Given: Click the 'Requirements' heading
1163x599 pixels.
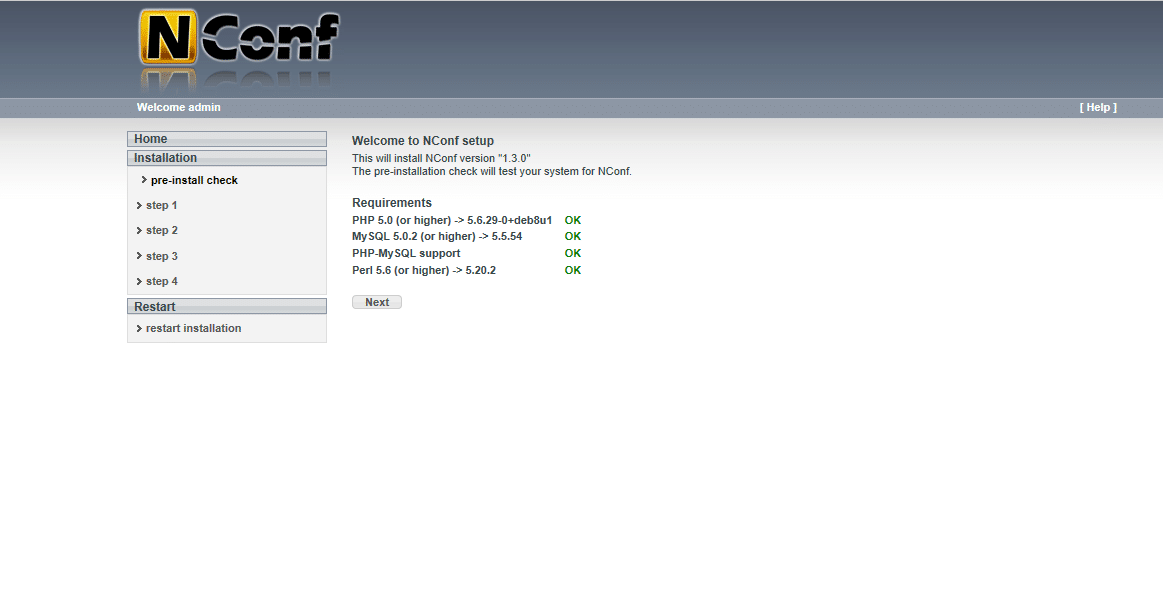Looking at the screenshot, I should (x=392, y=203).
